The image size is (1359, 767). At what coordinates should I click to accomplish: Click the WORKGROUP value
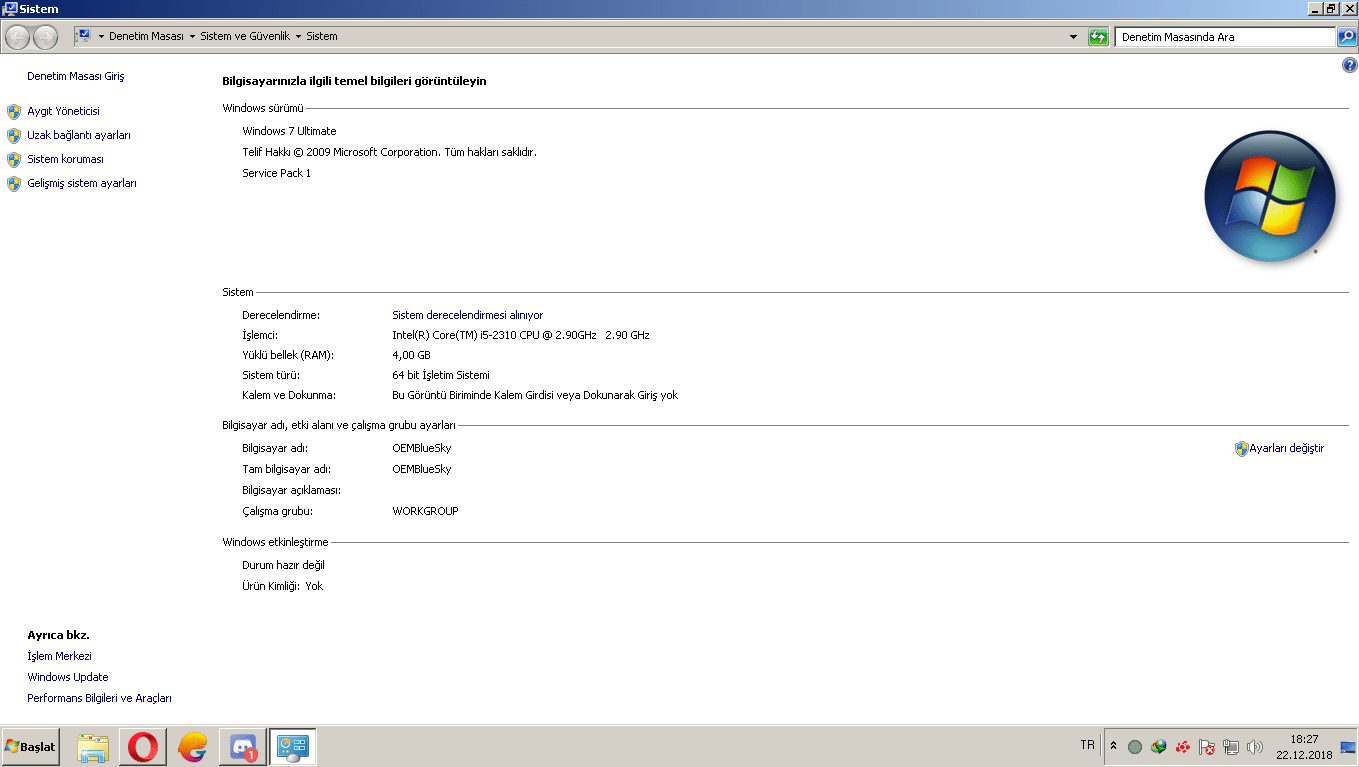pyautogui.click(x=425, y=511)
